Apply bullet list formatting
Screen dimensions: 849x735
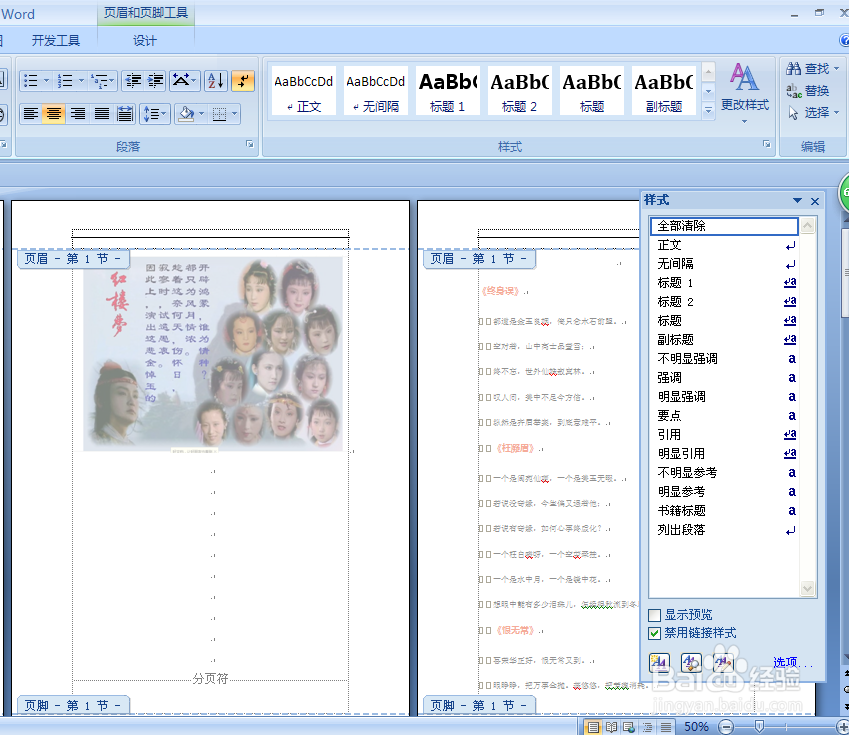pyautogui.click(x=31, y=81)
